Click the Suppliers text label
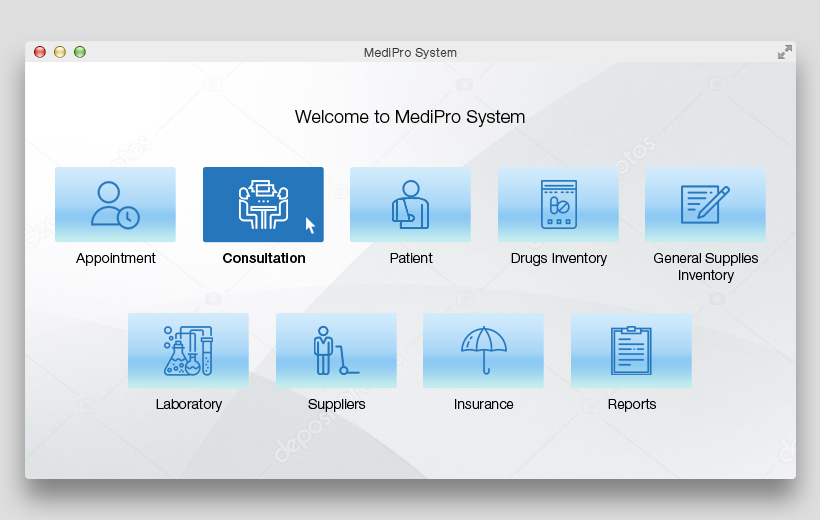 pyautogui.click(x=336, y=404)
